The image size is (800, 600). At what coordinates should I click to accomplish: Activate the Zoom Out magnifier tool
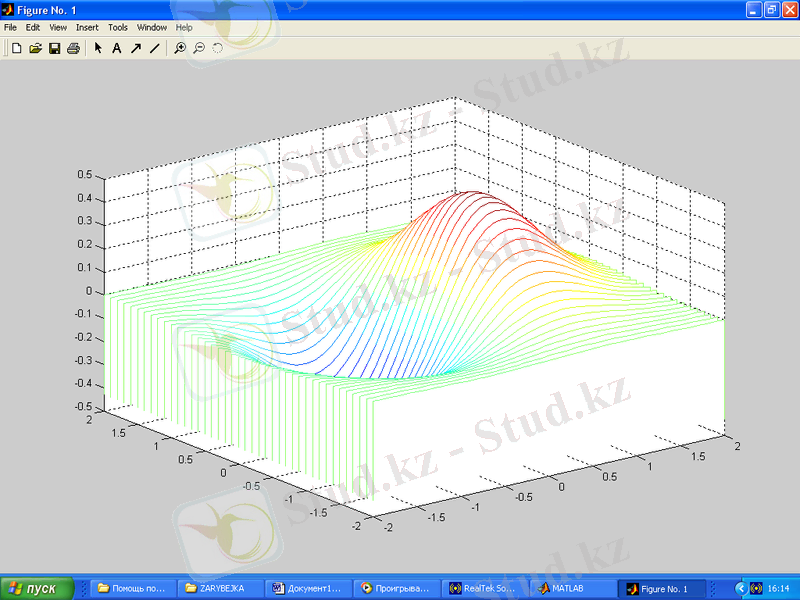click(x=199, y=48)
